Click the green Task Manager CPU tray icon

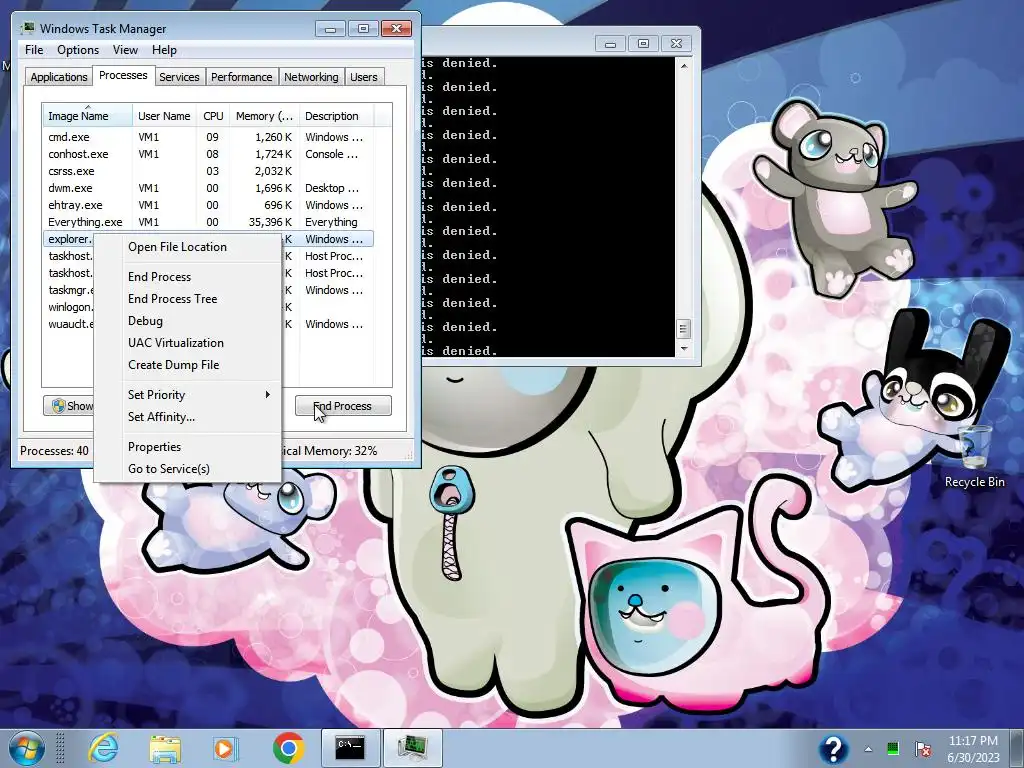point(893,748)
